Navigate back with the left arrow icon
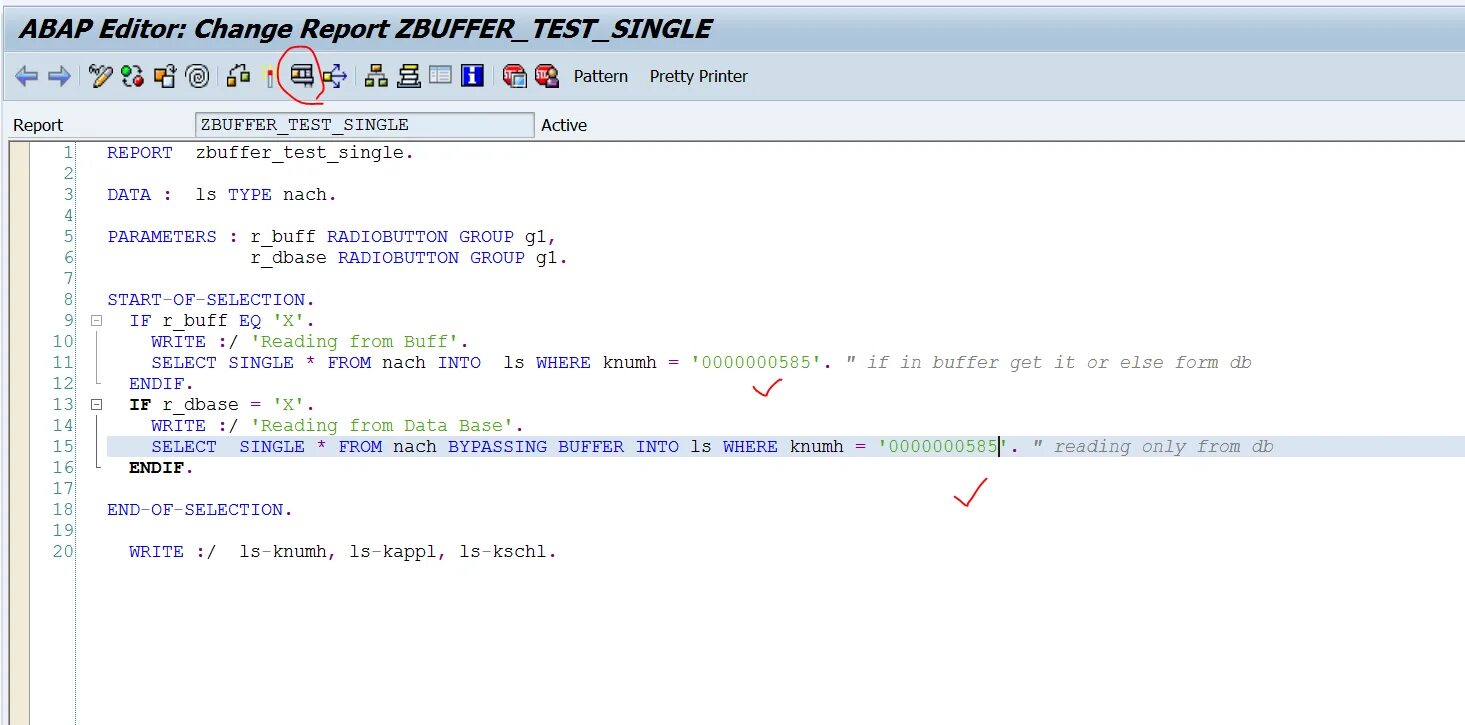This screenshot has height=725, width=1465. (27, 76)
